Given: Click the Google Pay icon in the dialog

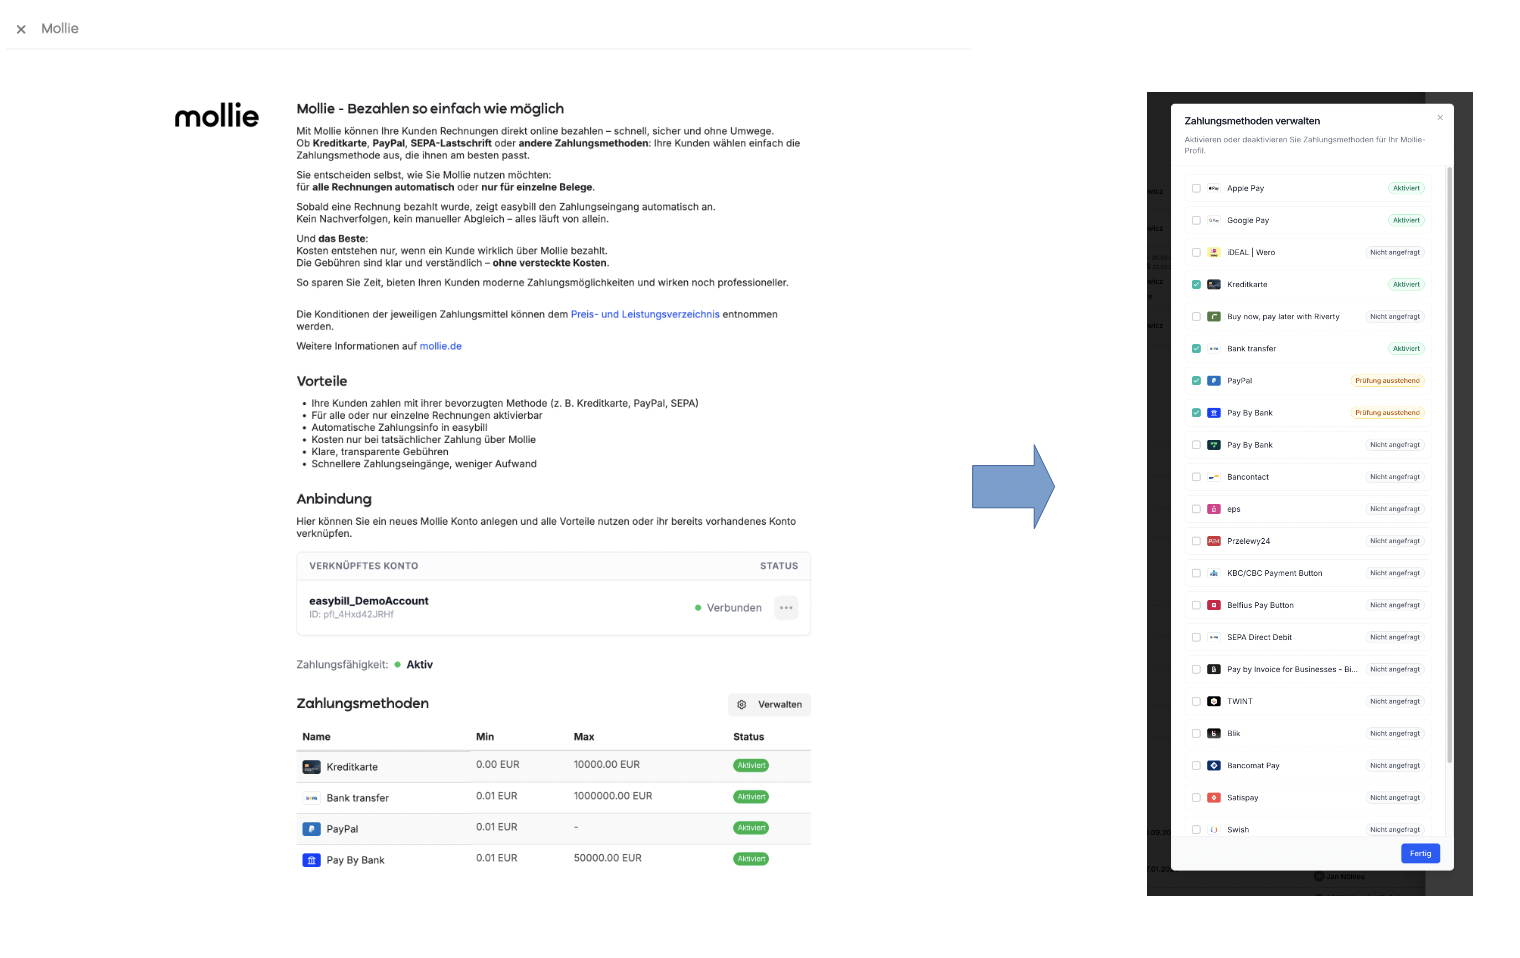Looking at the screenshot, I should (1213, 220).
